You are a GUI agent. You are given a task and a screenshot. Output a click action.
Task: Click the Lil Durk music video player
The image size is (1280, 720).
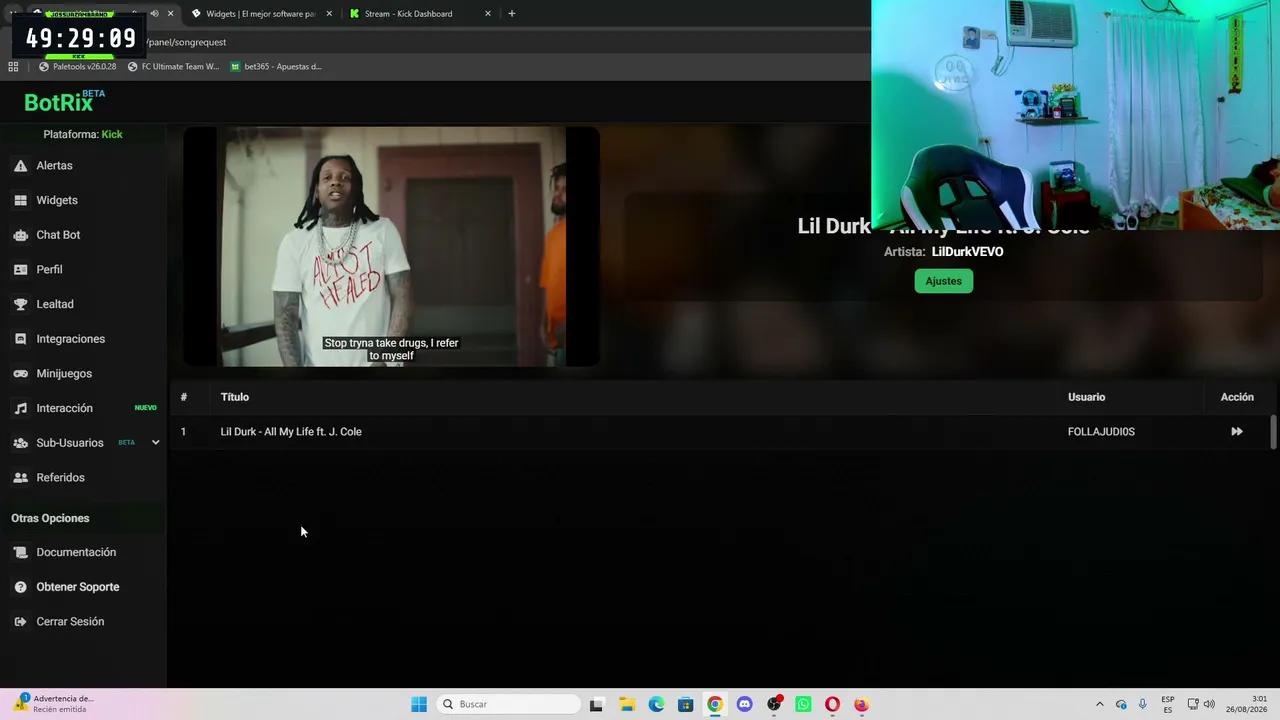(391, 246)
